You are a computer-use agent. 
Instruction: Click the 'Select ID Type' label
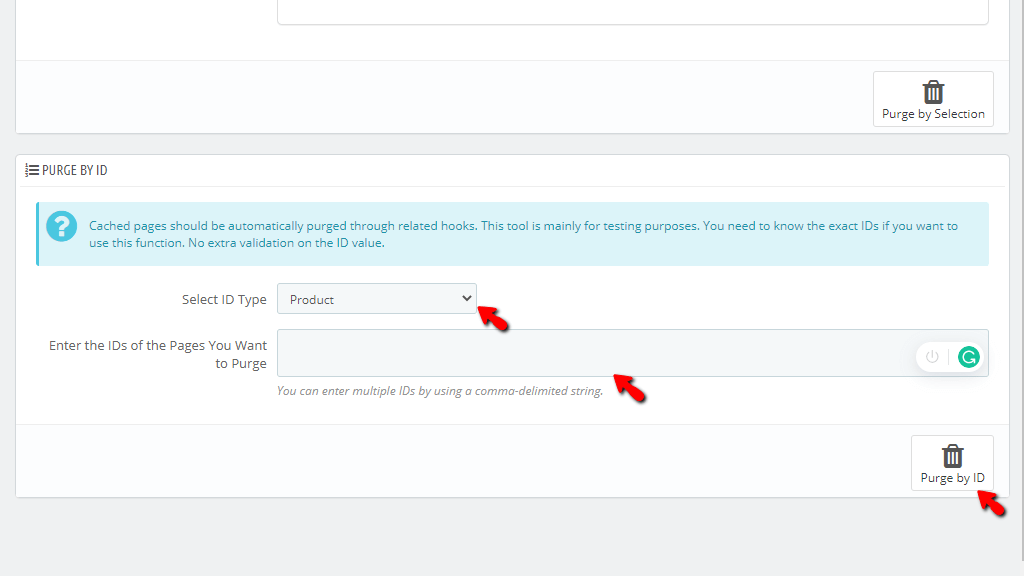point(224,300)
